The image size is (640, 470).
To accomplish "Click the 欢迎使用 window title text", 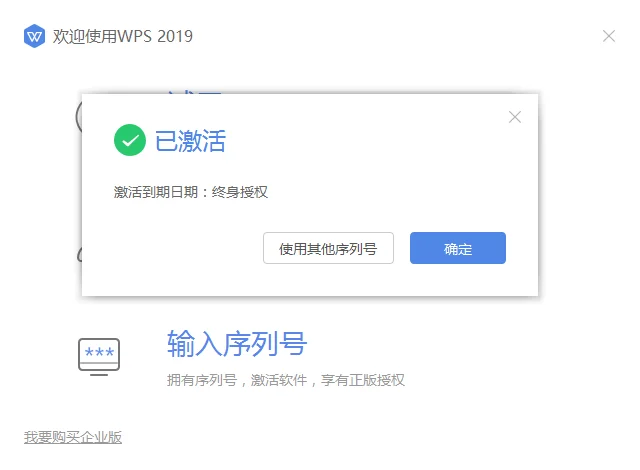I will 85,36.
